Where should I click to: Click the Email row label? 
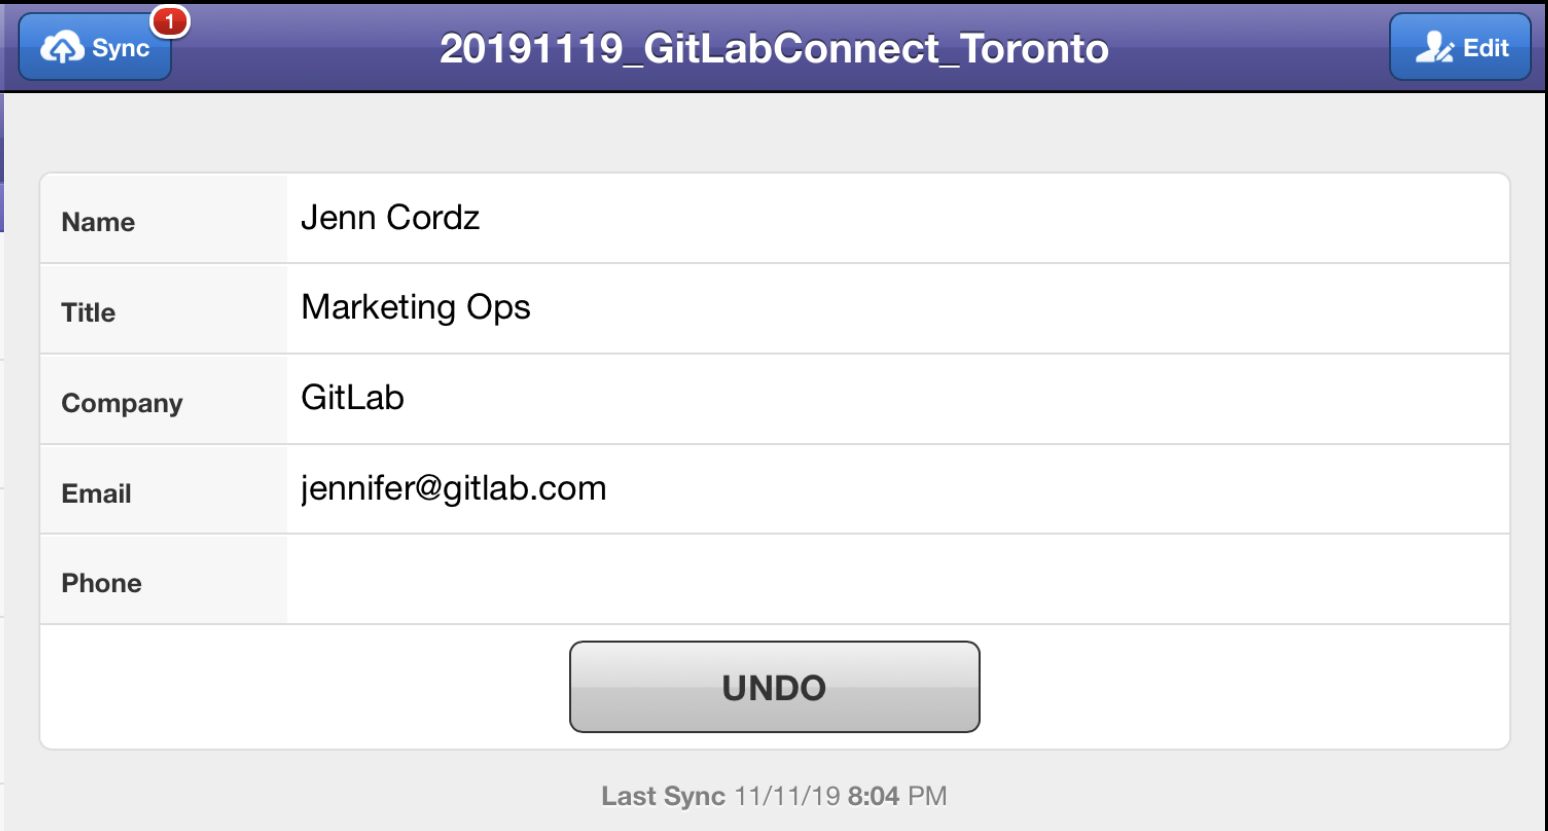[96, 493]
